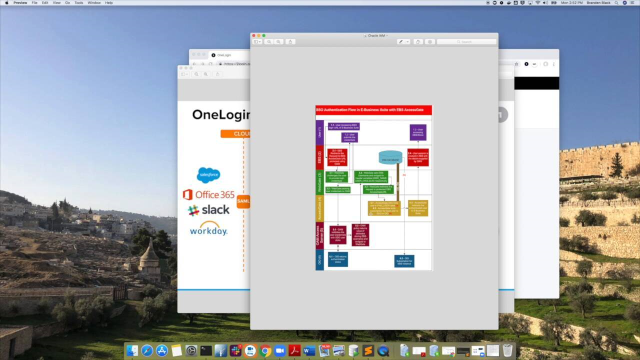Click the Search field in Oracle IAM window
Image resolution: width=640 pixels, height=360 pixels.
467,42
